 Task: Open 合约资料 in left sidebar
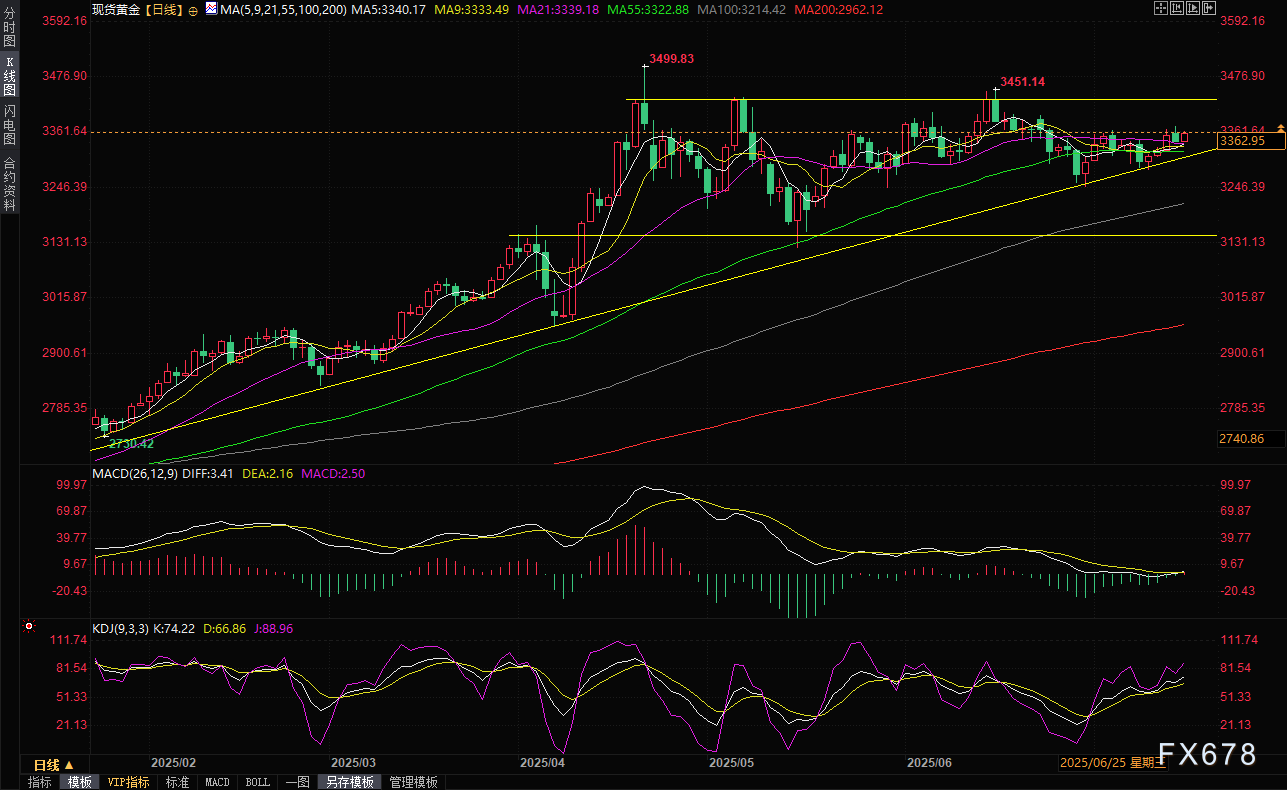(10, 183)
